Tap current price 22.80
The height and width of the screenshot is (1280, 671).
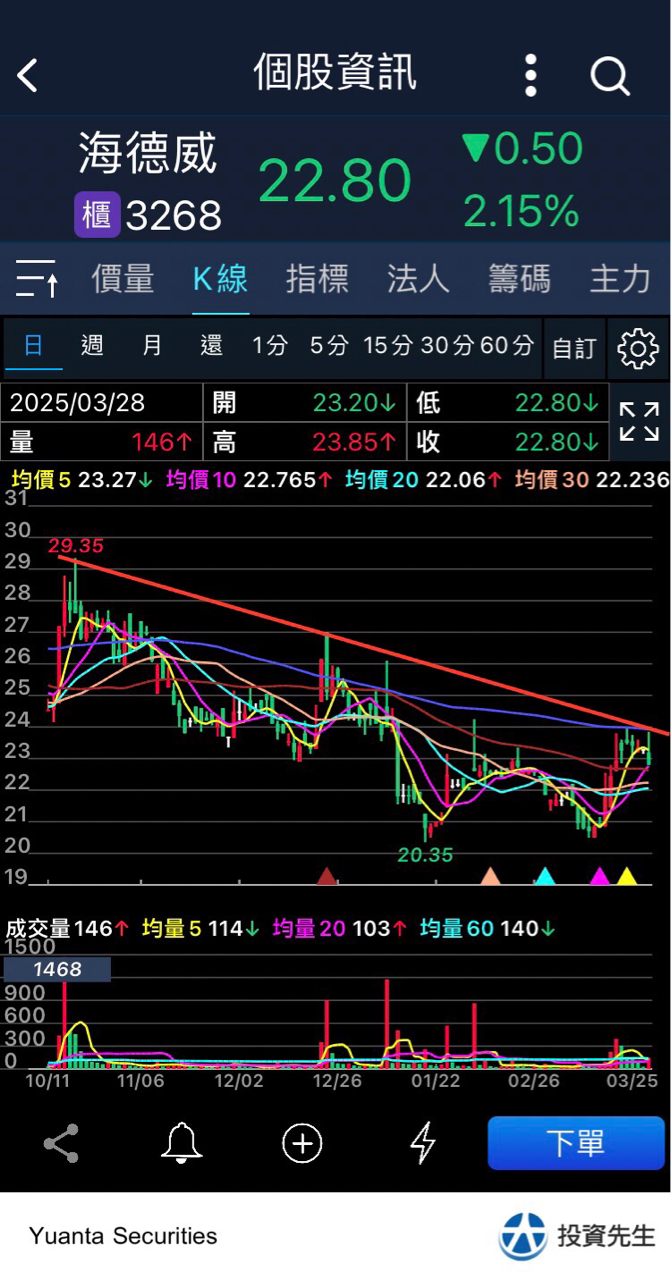click(335, 181)
